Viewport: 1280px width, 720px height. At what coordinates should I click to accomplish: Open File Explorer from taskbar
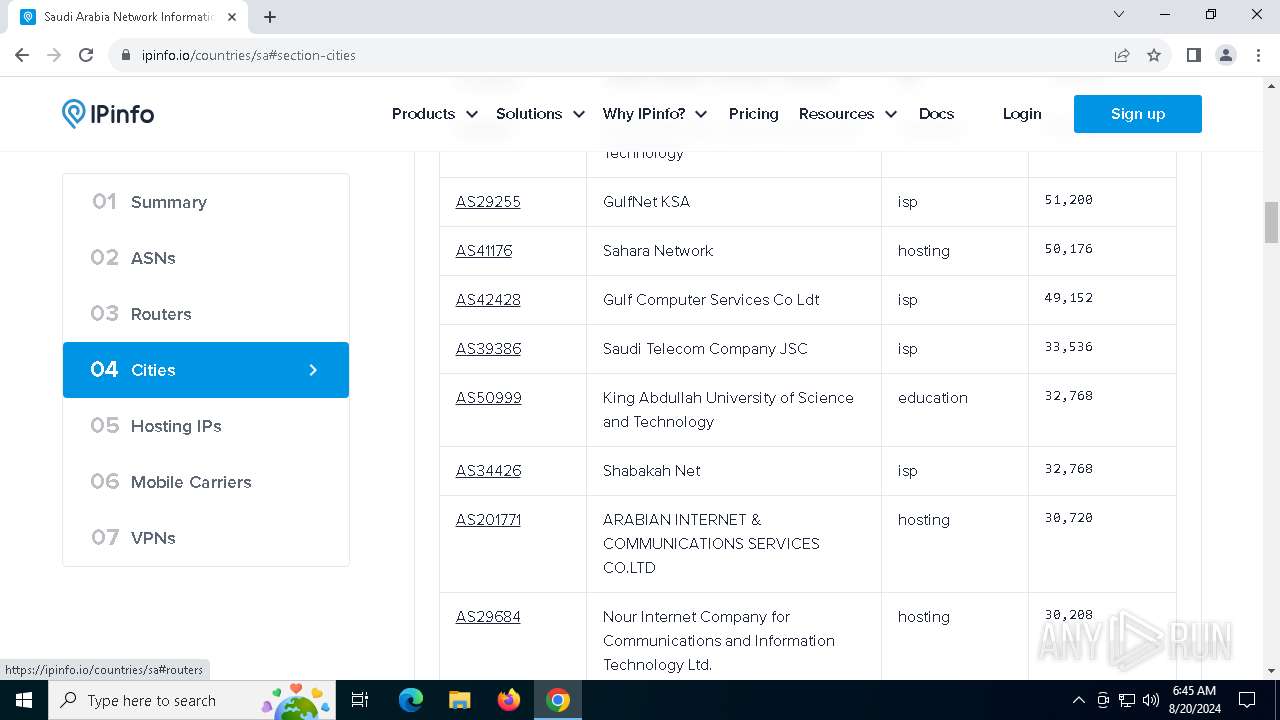point(459,700)
